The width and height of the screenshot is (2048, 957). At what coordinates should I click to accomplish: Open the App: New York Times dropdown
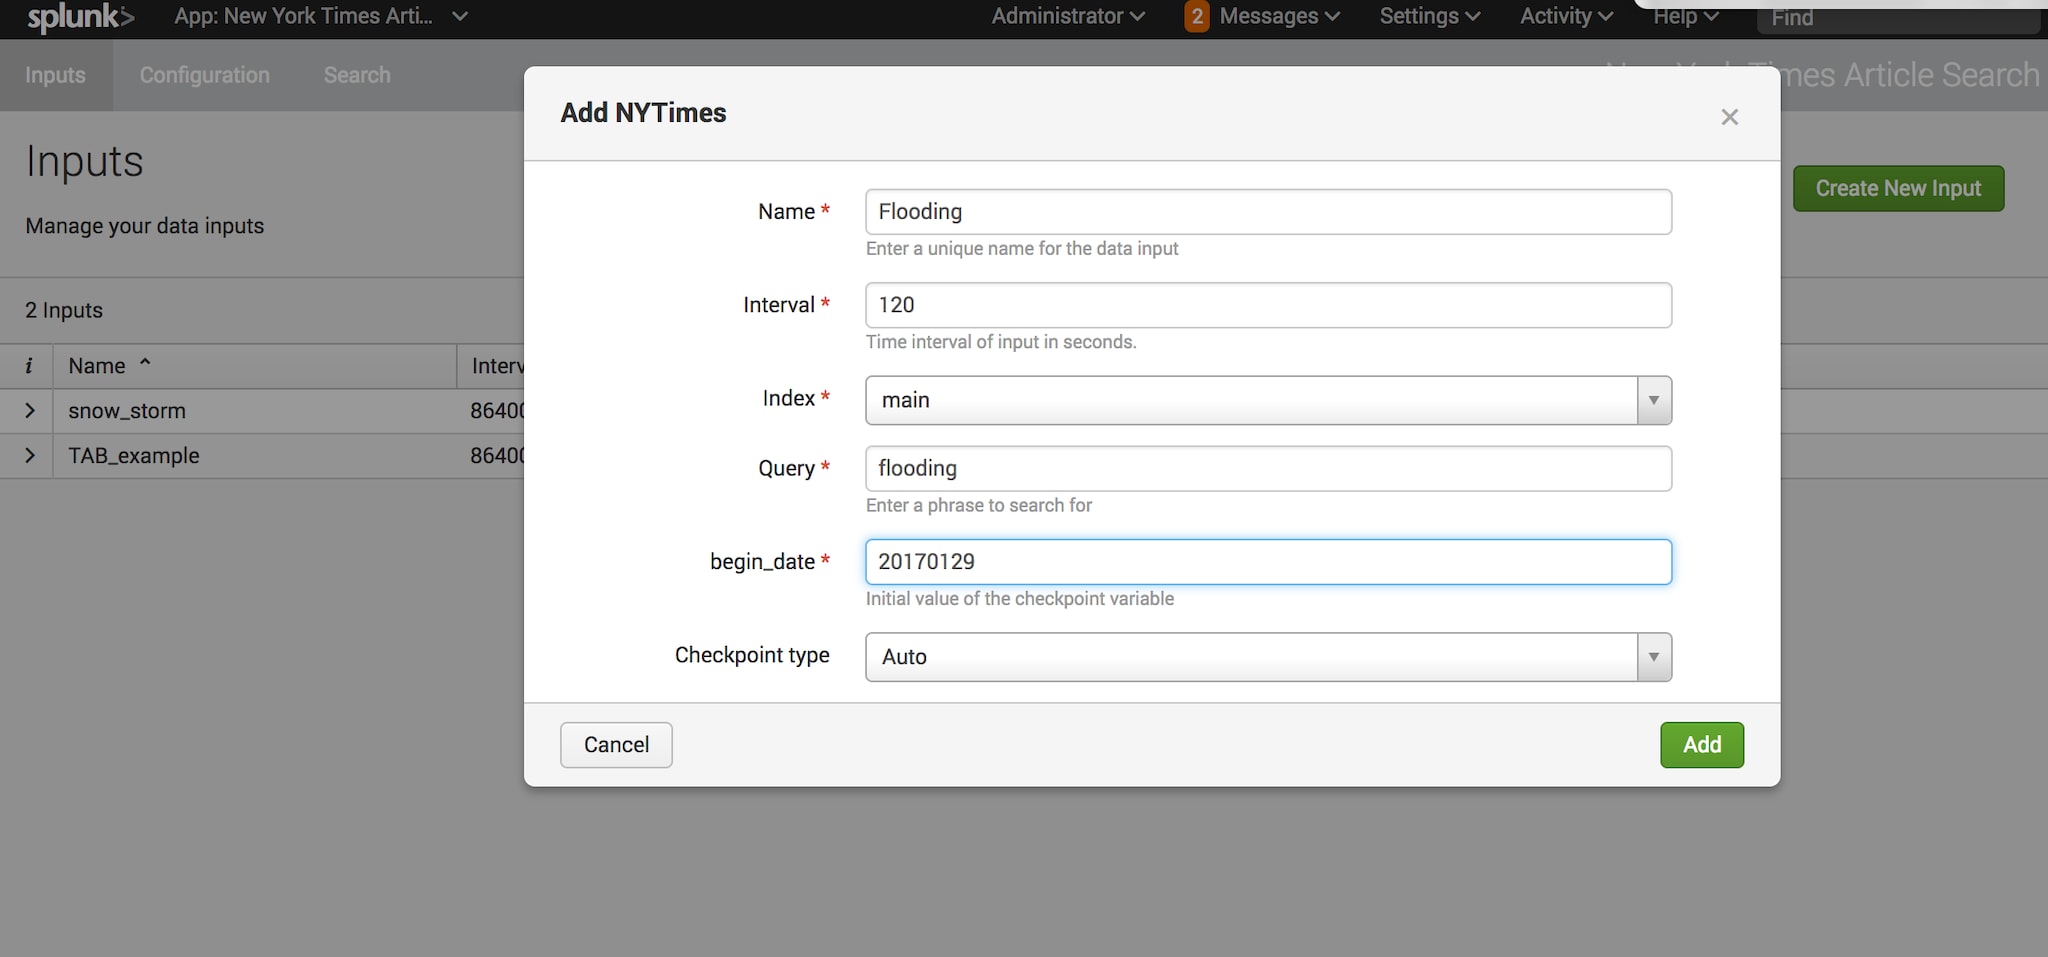tap(321, 16)
